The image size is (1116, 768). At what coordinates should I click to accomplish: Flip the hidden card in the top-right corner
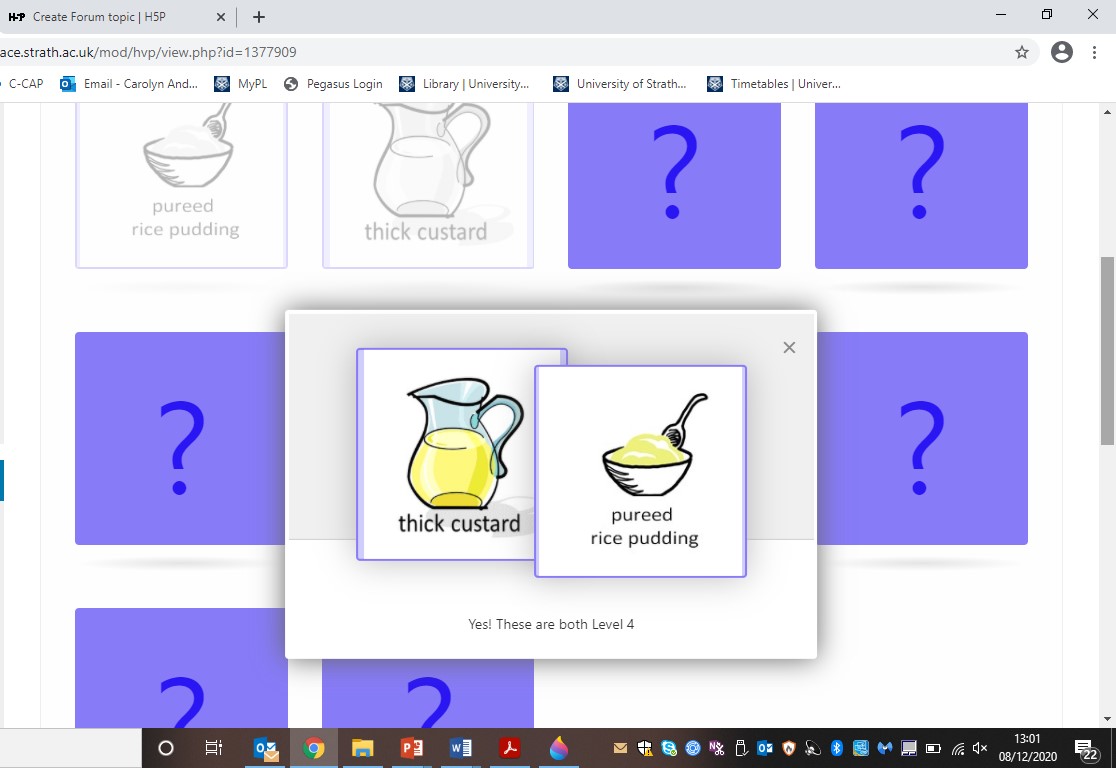pyautogui.click(x=921, y=185)
